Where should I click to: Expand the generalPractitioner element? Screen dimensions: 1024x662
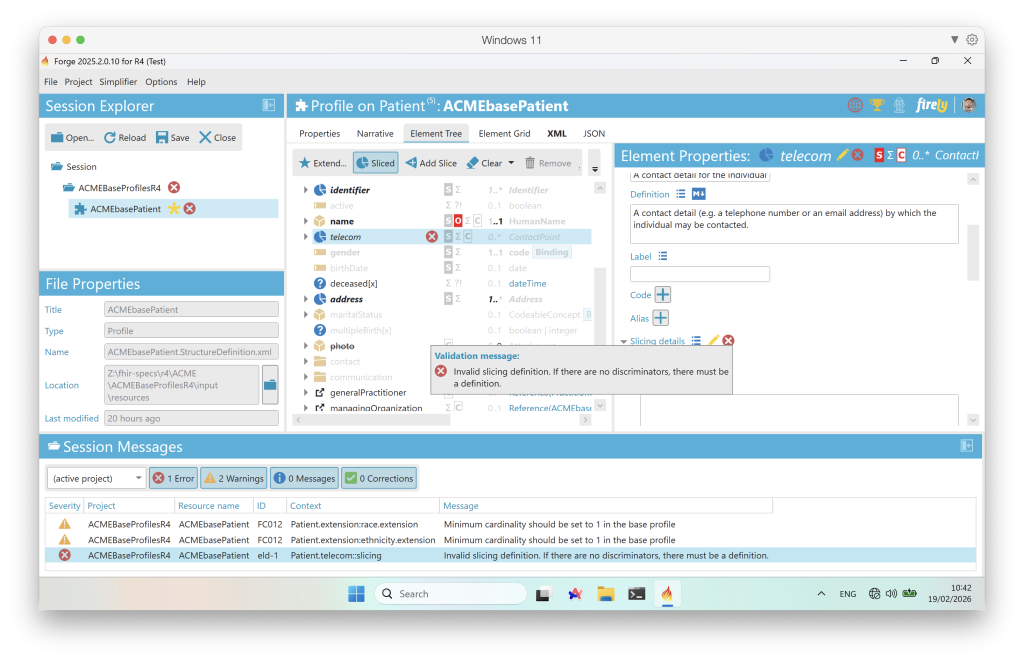point(306,392)
